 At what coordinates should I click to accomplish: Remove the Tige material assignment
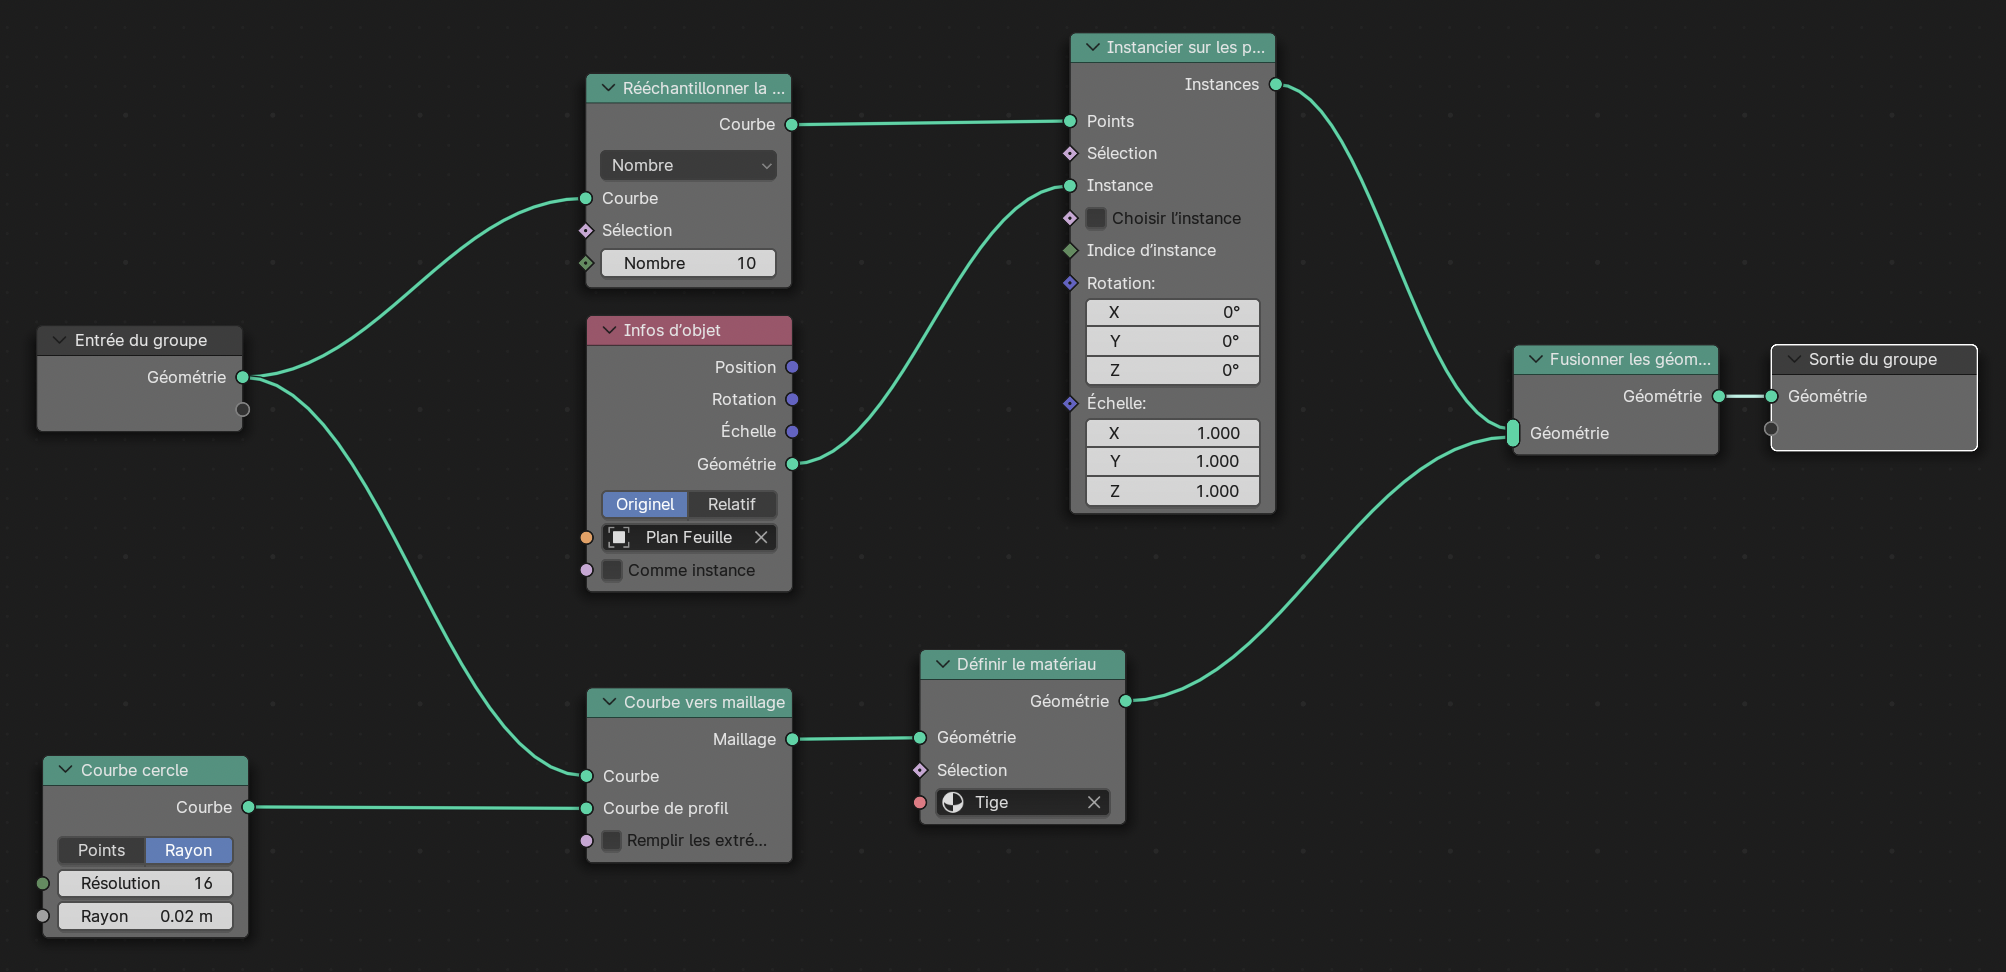pos(1094,803)
